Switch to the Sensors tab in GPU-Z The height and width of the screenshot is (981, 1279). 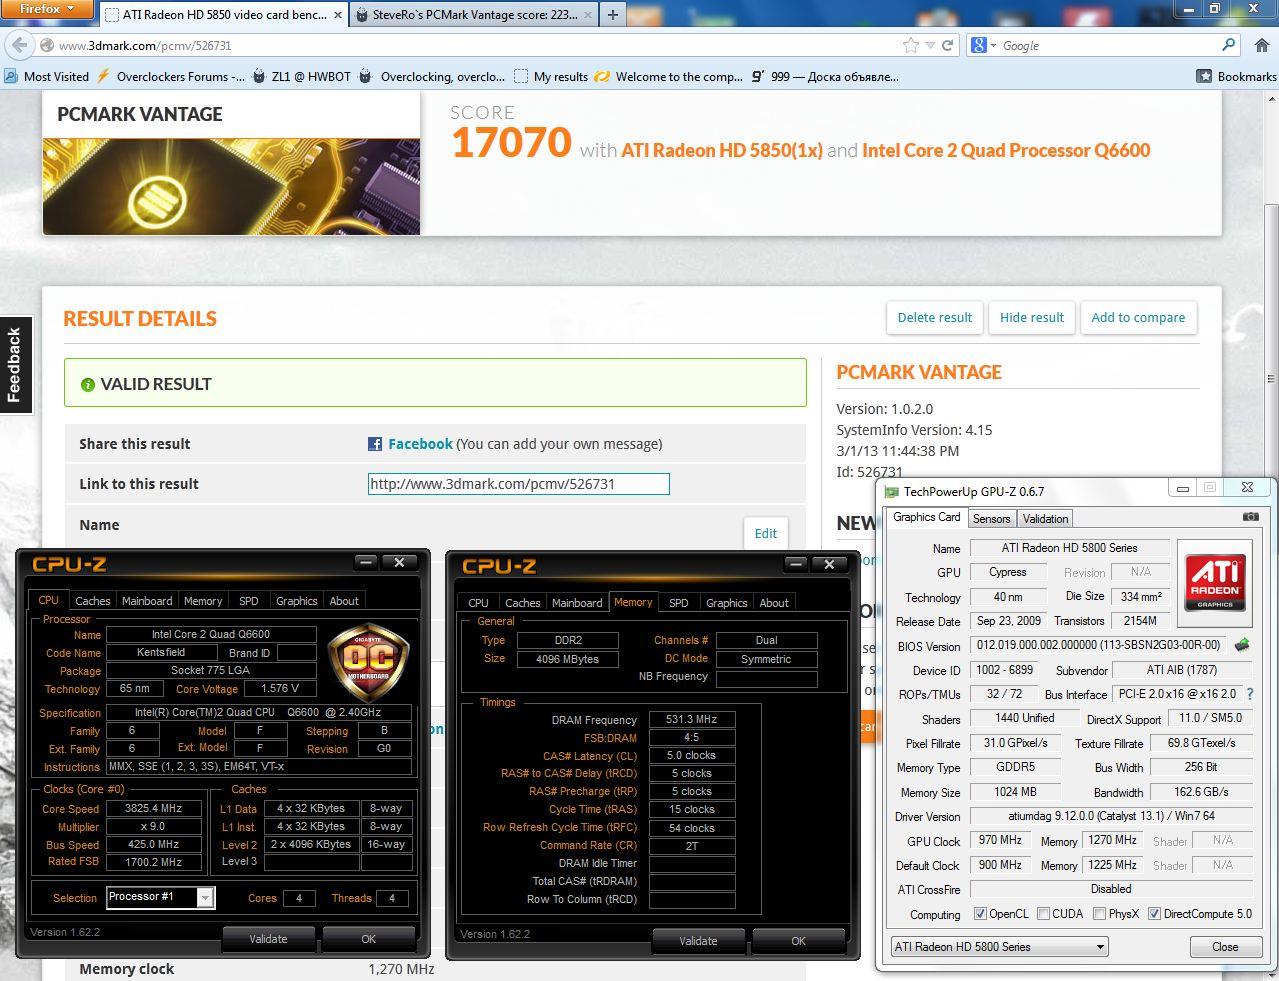coord(992,518)
